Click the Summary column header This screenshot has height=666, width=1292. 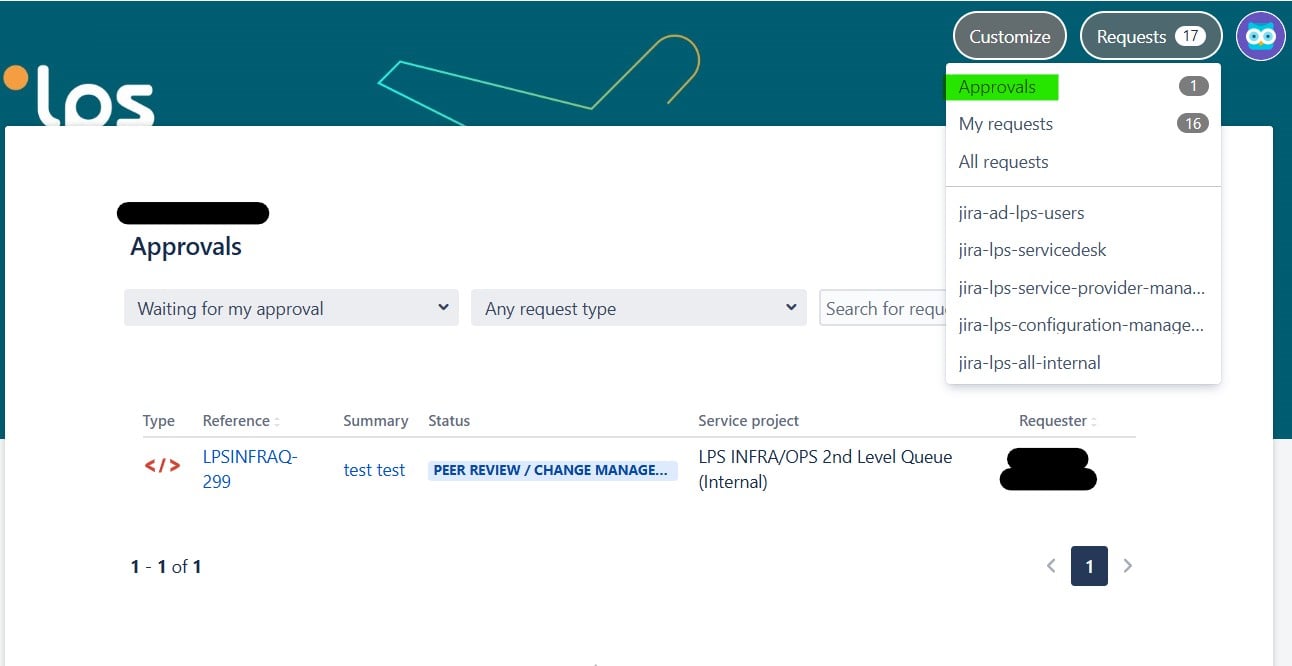[x=376, y=421]
